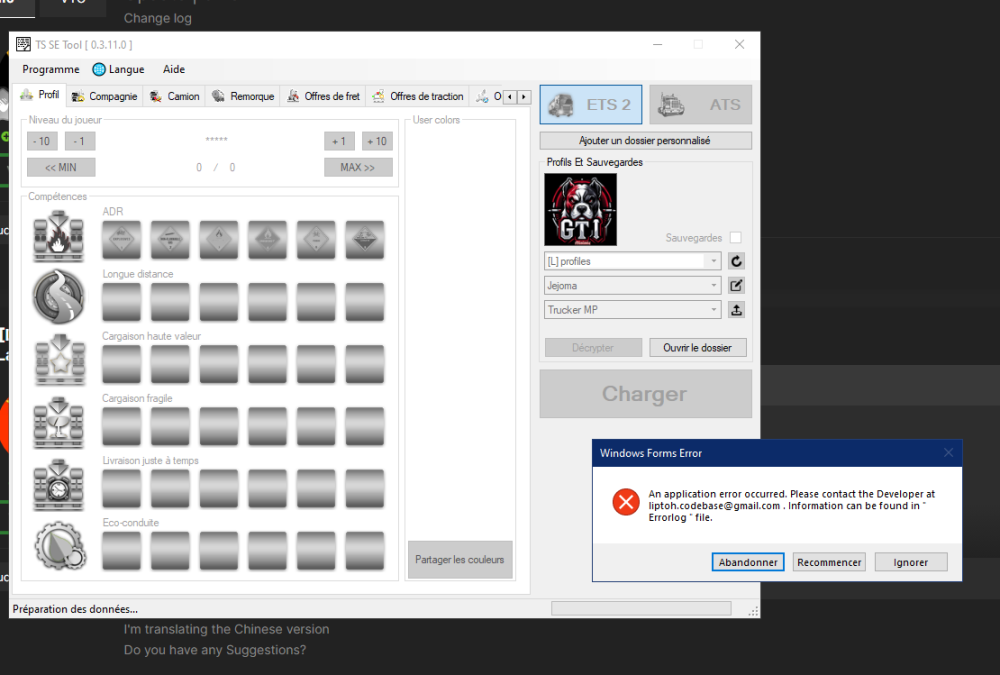
Task: Open the Compagnie tab
Action: [x=105, y=97]
